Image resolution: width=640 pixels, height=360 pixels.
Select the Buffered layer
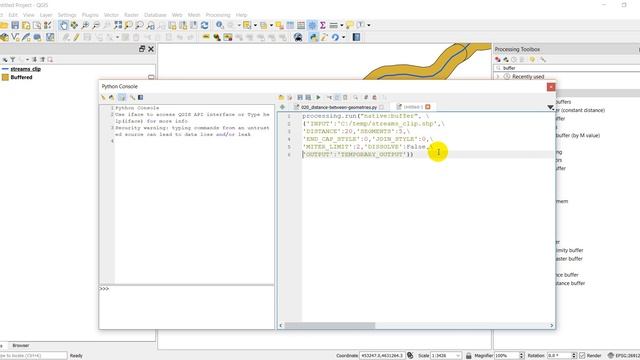(21, 77)
